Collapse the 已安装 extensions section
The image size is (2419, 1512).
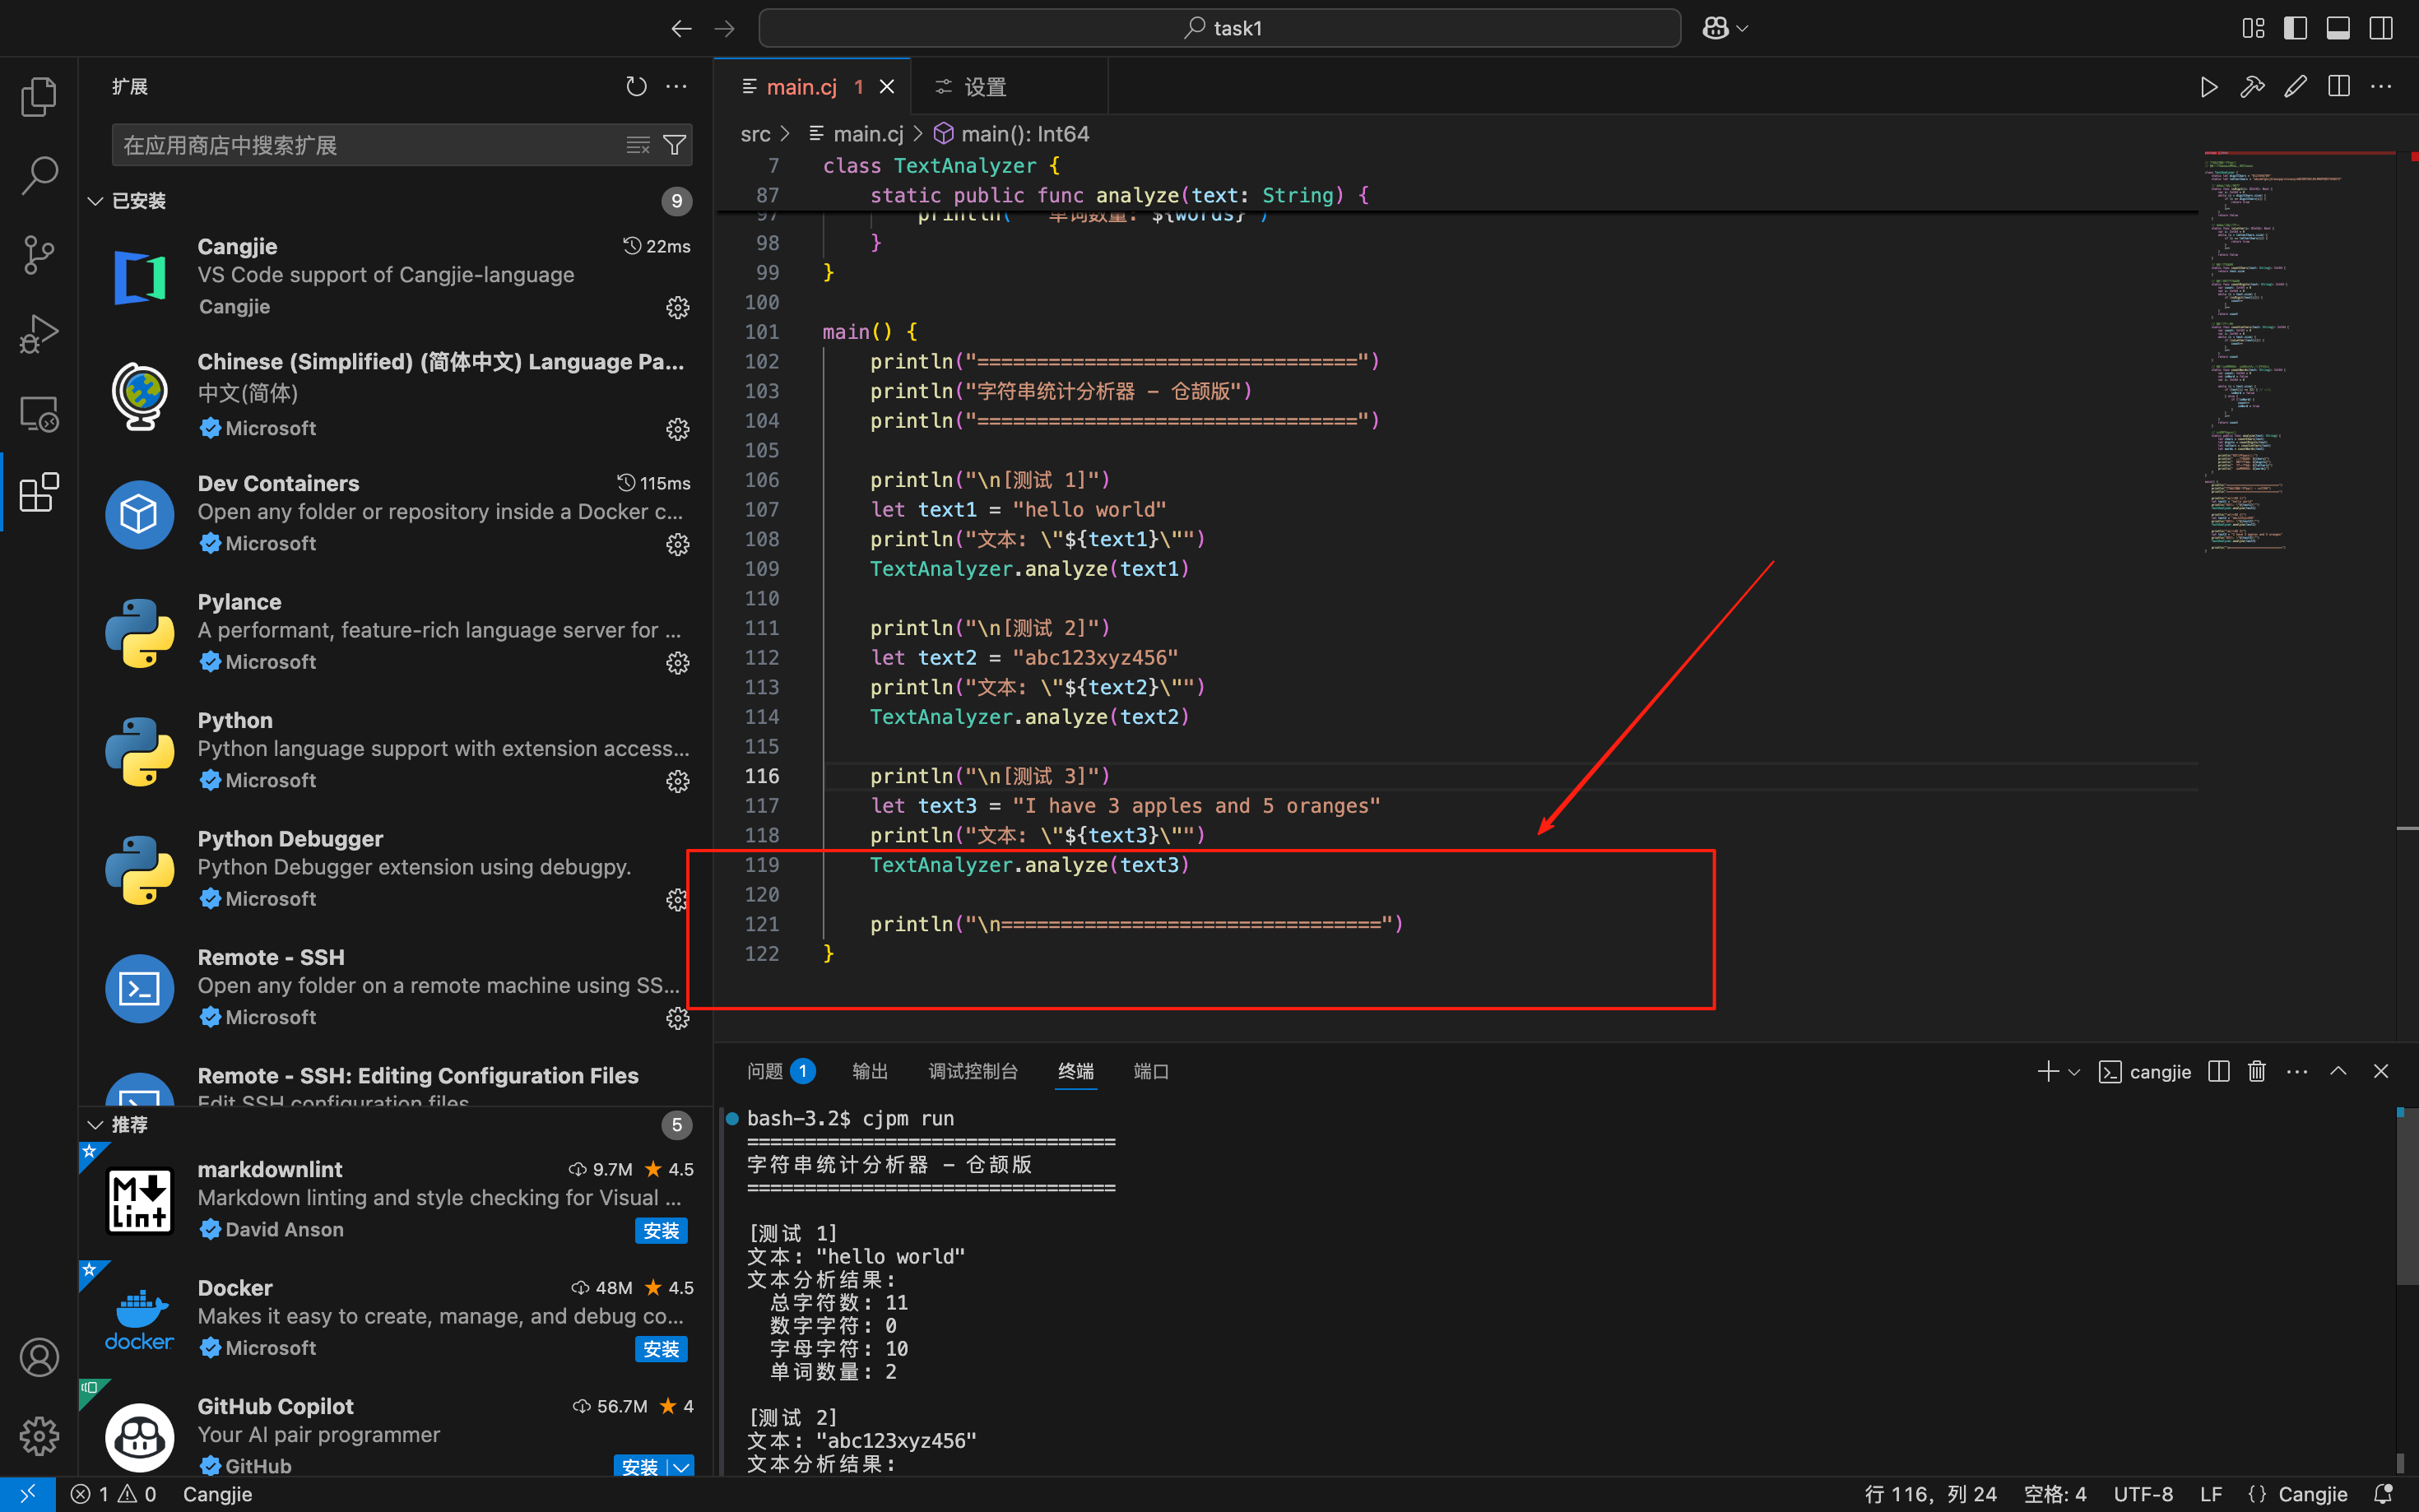(96, 201)
